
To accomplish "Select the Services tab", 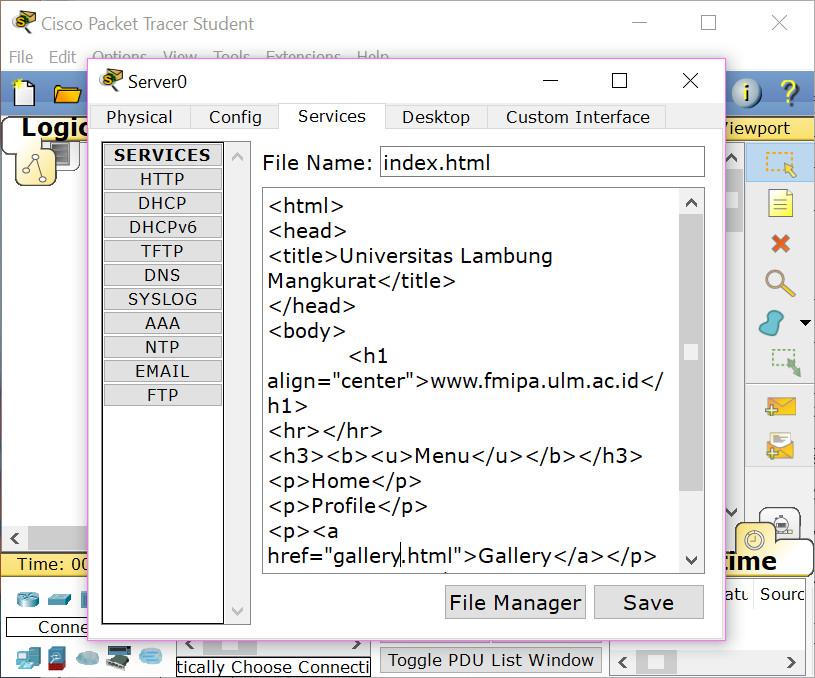I will [332, 116].
